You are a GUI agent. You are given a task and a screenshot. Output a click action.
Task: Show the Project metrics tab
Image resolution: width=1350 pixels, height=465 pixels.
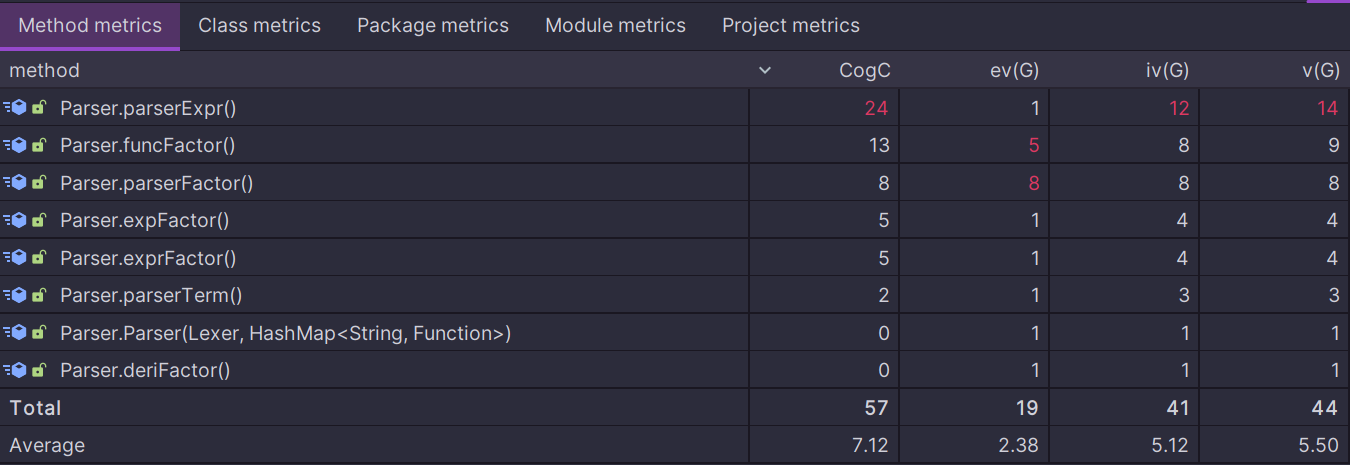click(791, 26)
